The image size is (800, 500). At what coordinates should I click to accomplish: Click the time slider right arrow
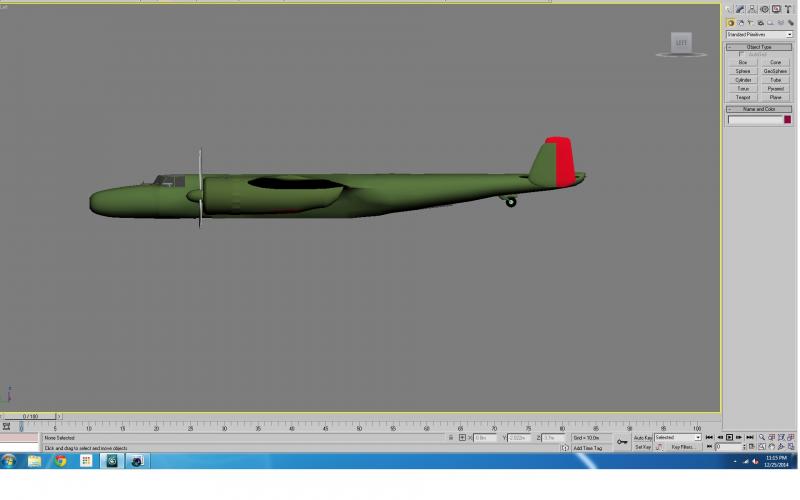[59, 416]
